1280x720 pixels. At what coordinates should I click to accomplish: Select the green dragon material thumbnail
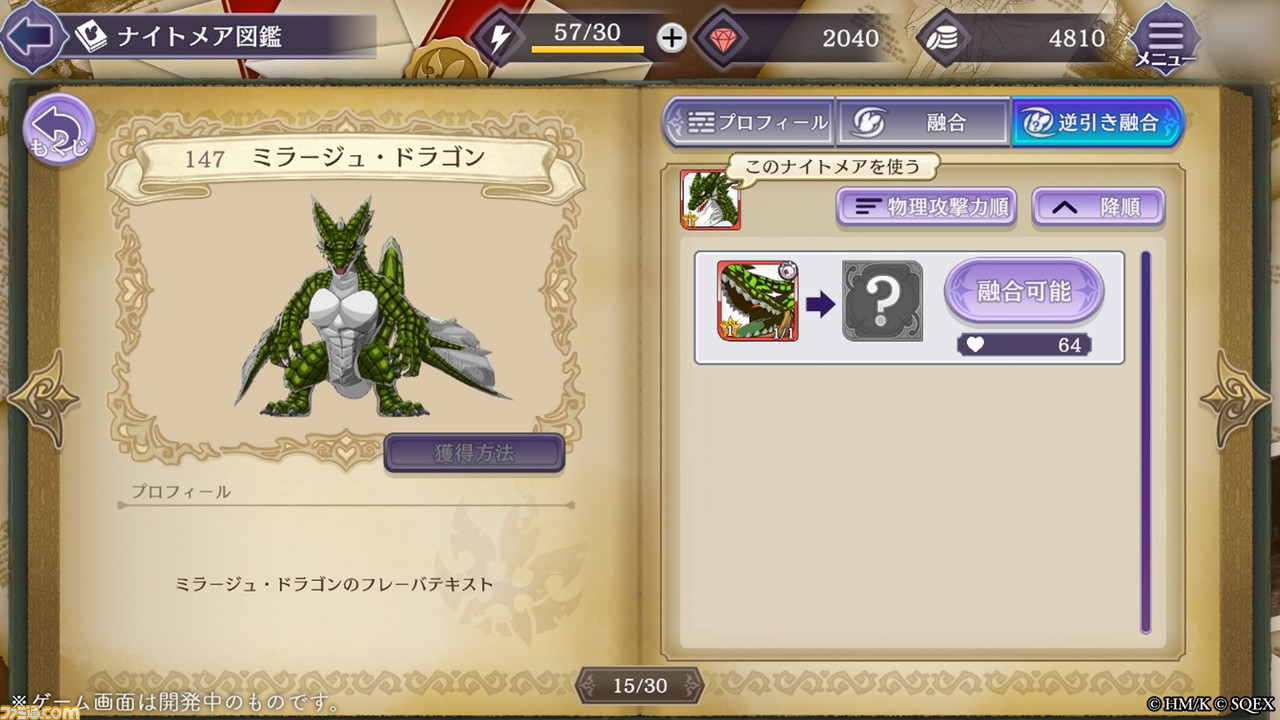[758, 301]
